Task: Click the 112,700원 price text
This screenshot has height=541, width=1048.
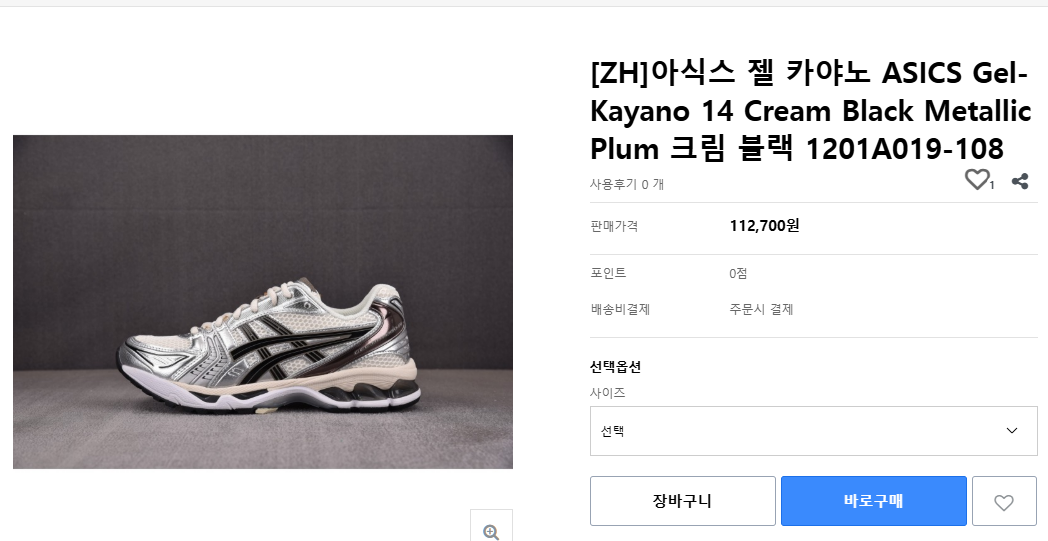Action: pos(764,226)
